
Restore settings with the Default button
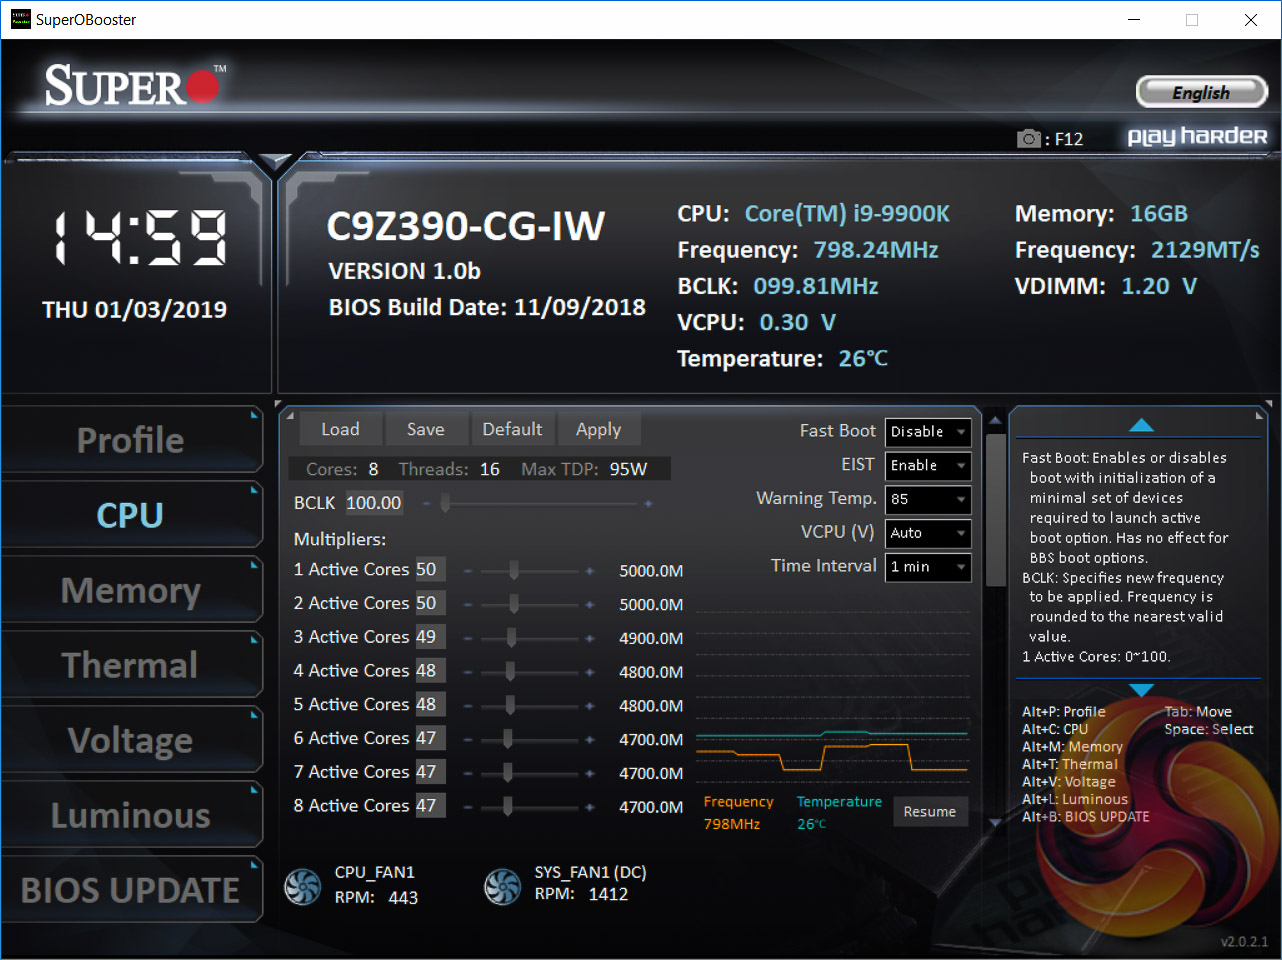tap(512, 429)
